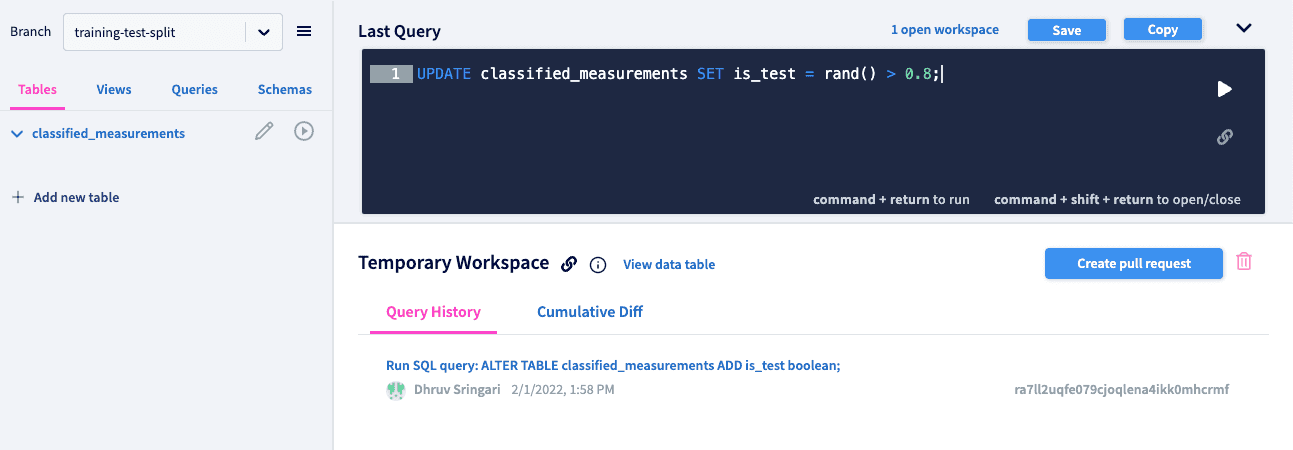Screen dimensions: 1293x450
Task: Collapse the classified_measurements table chevron
Action: 17,134
